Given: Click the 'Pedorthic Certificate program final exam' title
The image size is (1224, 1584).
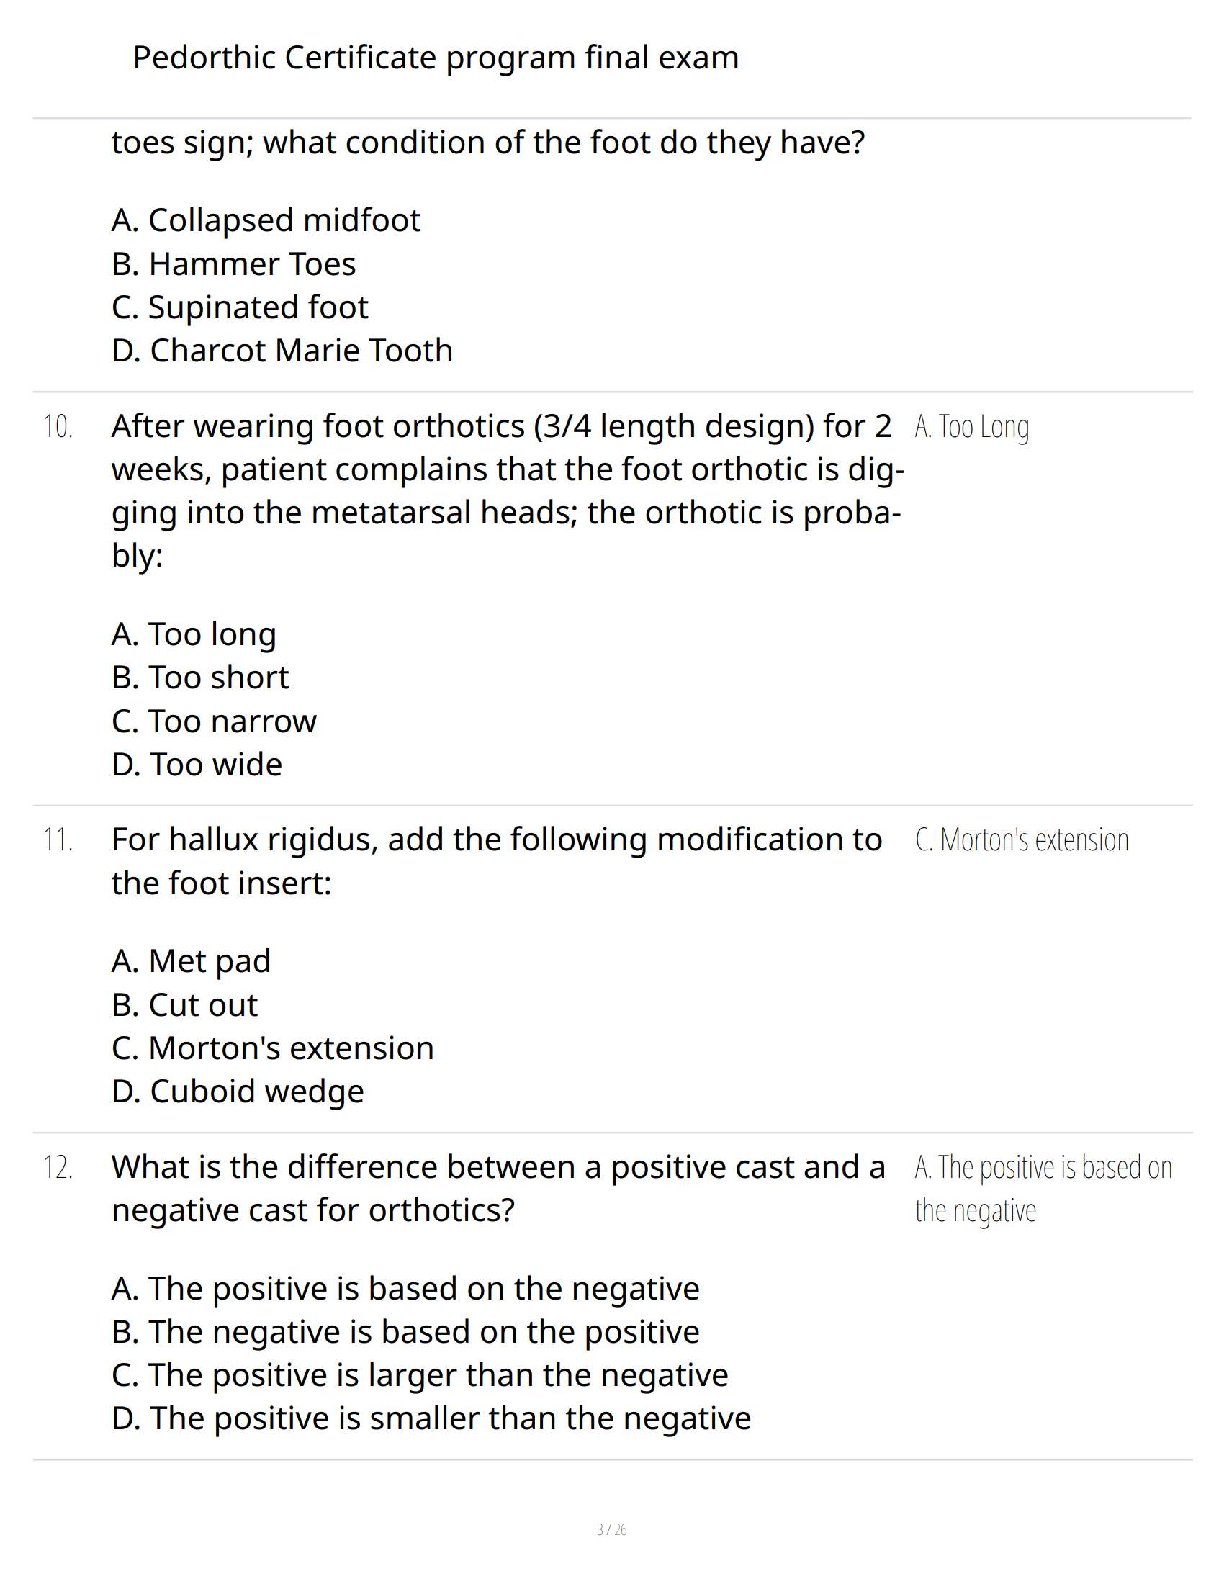Looking at the screenshot, I should point(435,58).
